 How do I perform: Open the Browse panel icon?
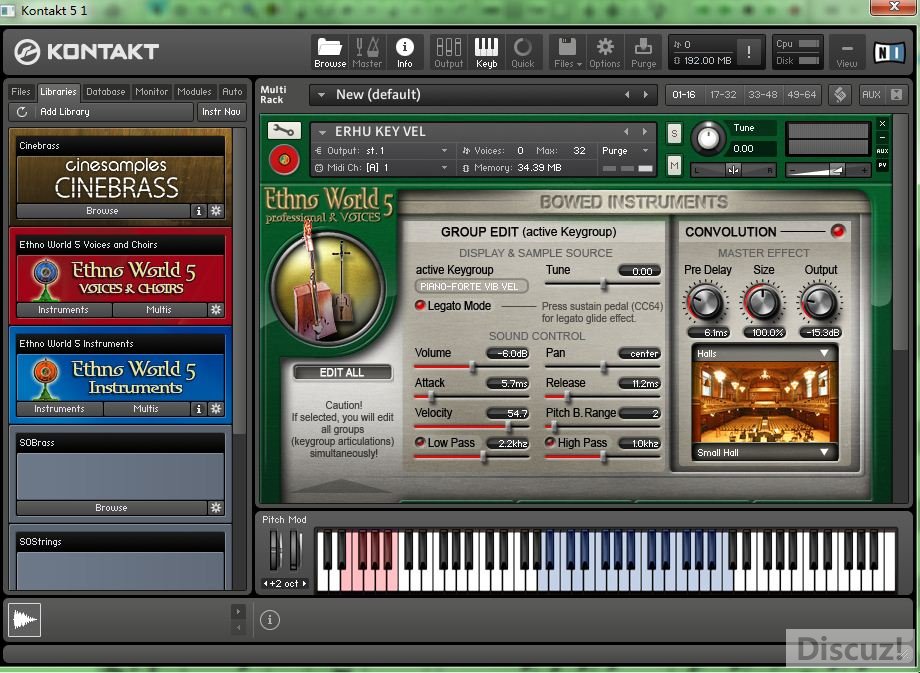point(330,52)
